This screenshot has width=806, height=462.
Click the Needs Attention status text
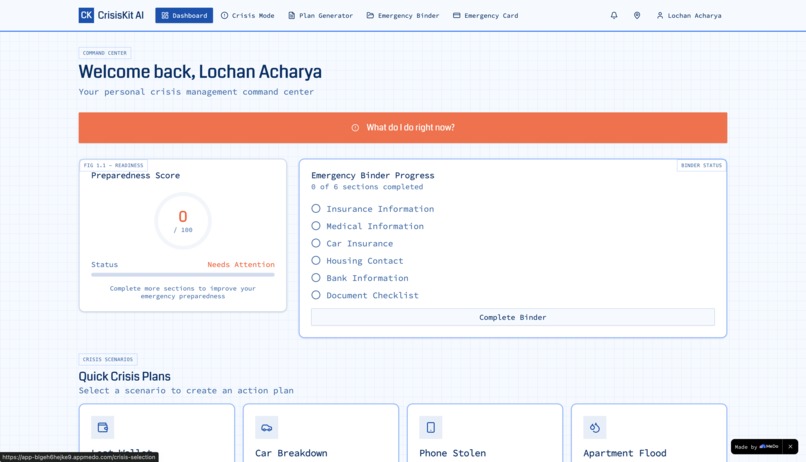(x=241, y=264)
